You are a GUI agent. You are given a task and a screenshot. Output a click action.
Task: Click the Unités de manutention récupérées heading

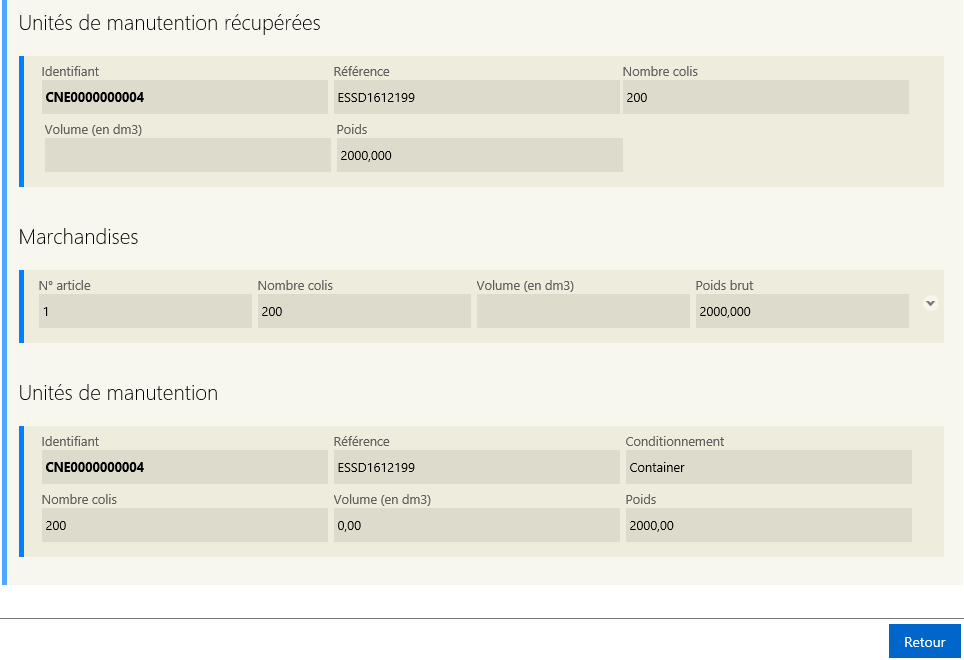click(170, 23)
